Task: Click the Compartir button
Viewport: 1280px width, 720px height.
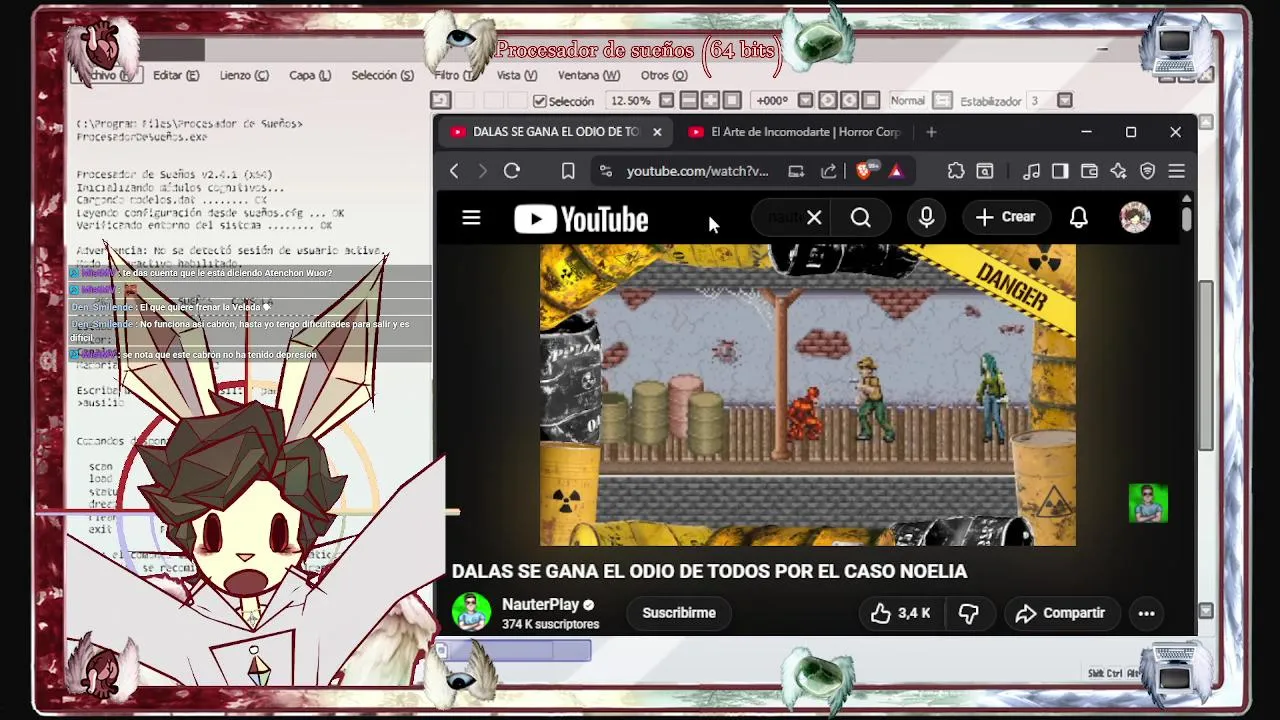Action: [x=1060, y=613]
